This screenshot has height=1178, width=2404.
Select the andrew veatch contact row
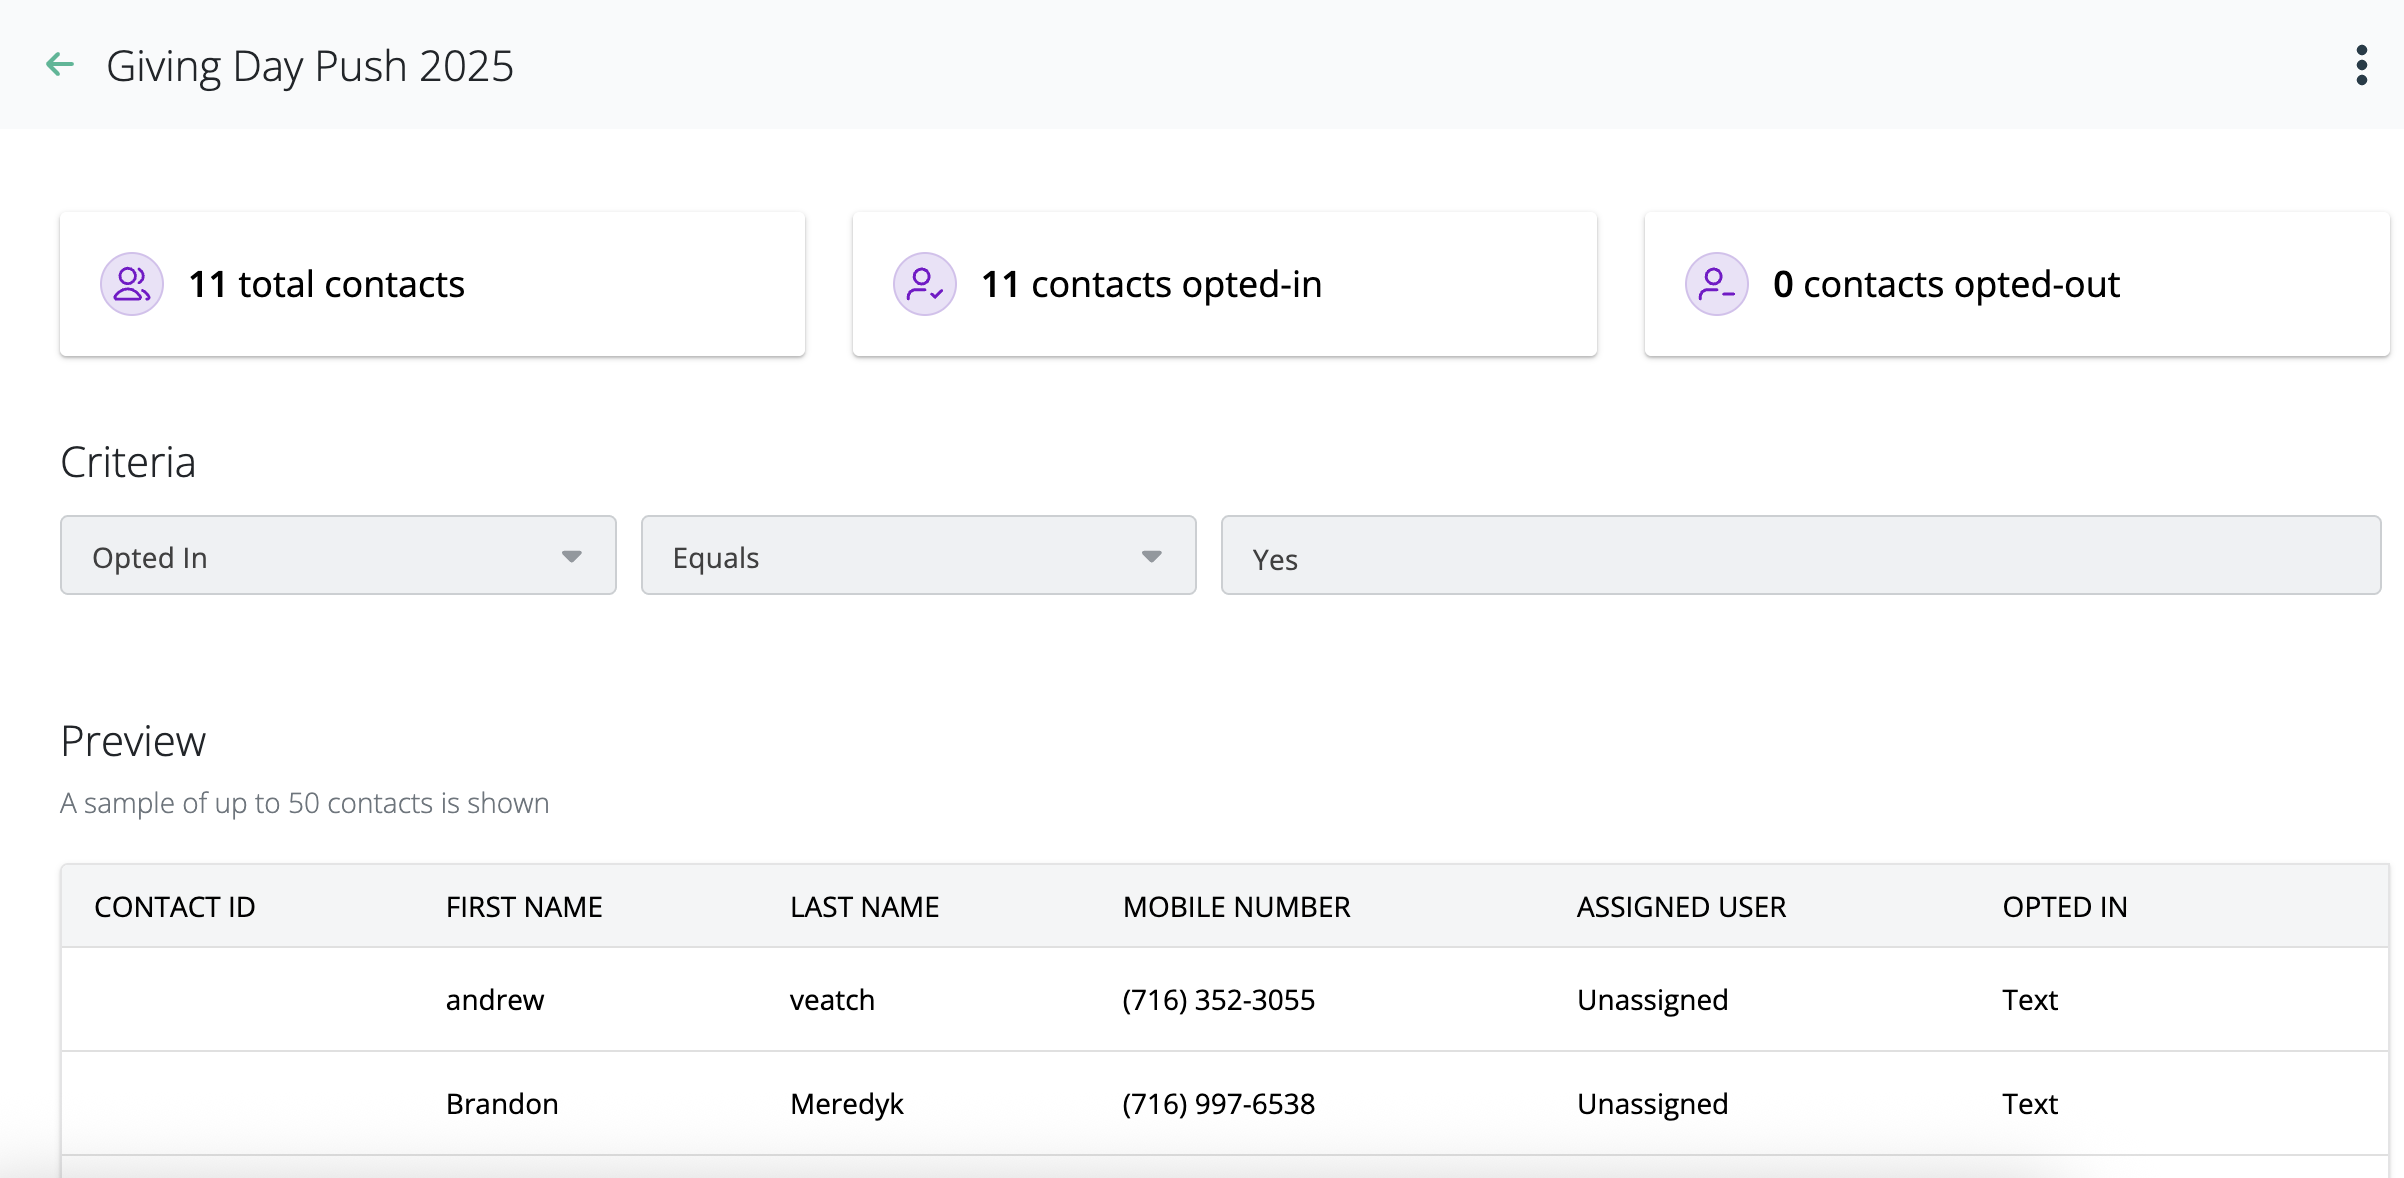point(1224,1000)
